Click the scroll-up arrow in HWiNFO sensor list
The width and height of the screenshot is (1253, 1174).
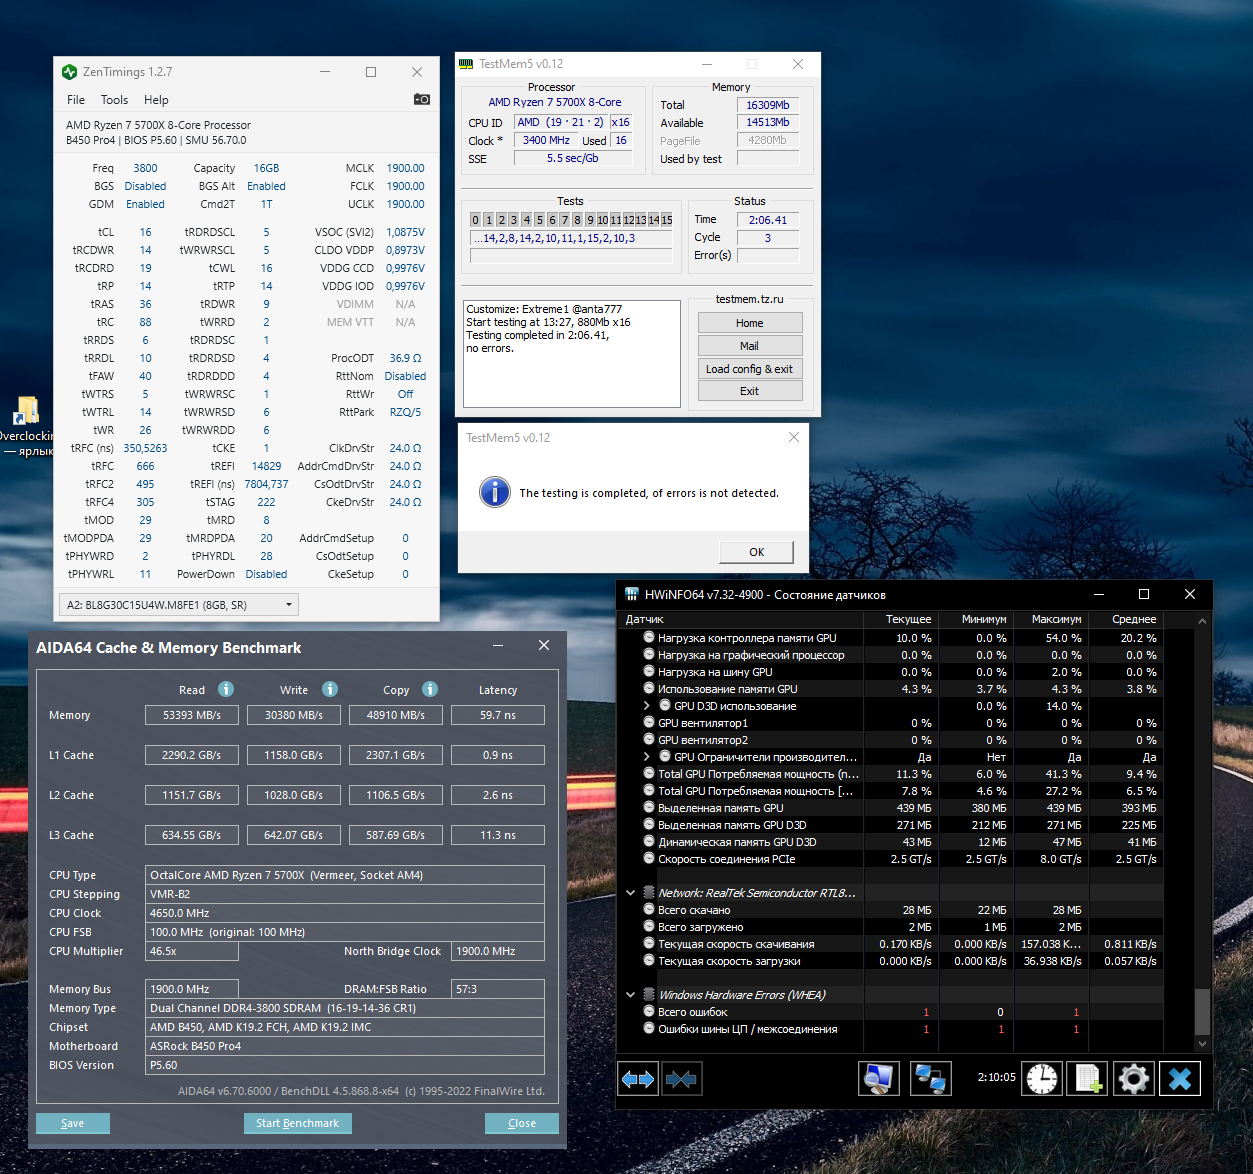click(1202, 620)
